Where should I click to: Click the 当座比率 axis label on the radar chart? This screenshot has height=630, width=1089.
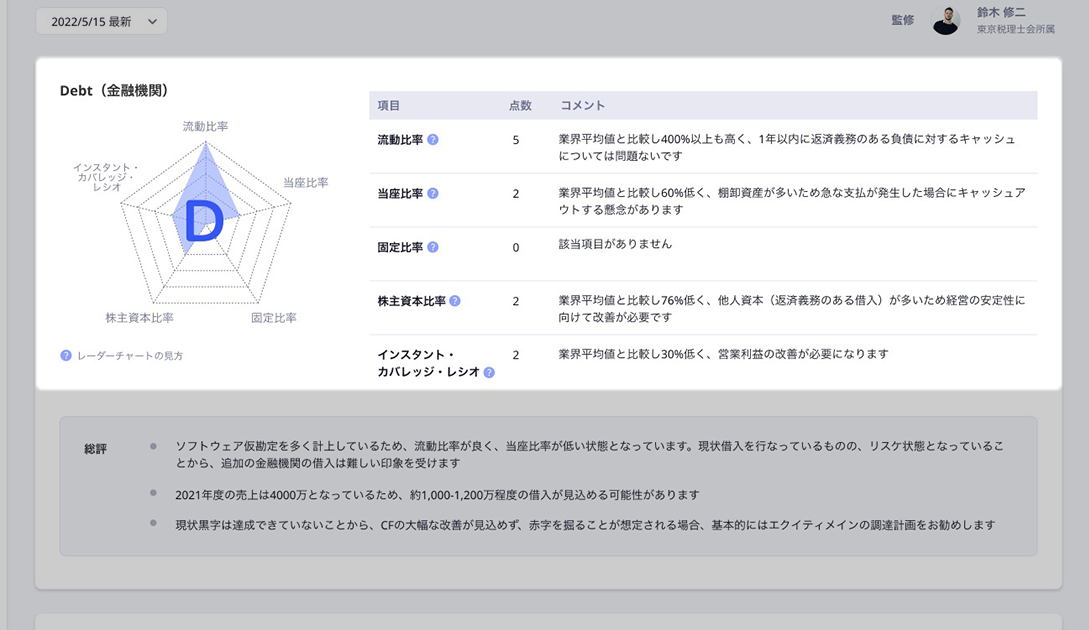(x=305, y=183)
